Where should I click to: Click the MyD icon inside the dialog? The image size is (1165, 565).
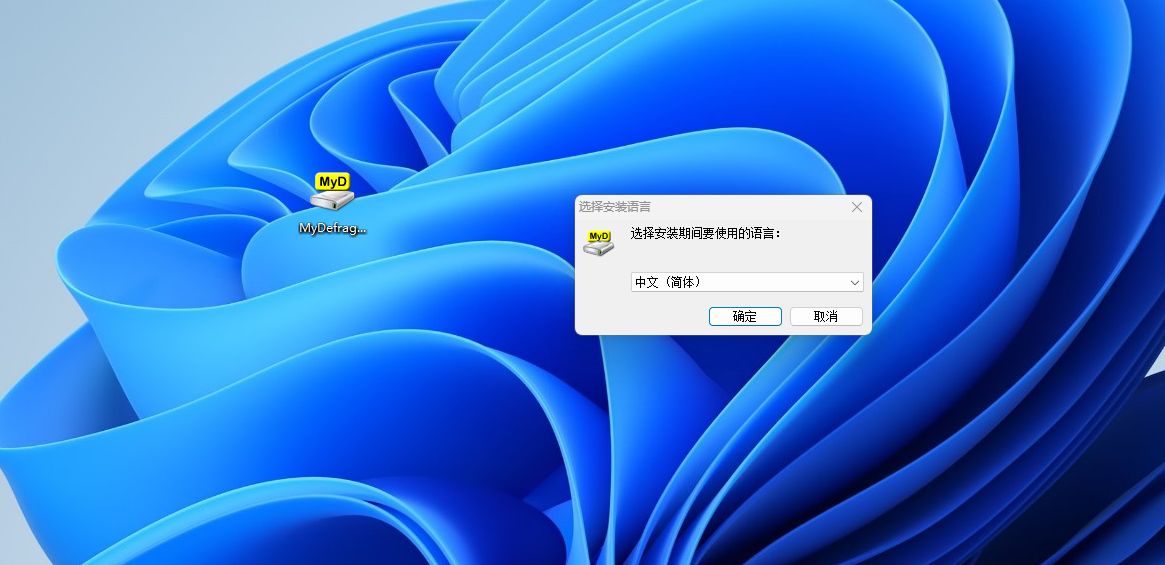(x=599, y=242)
